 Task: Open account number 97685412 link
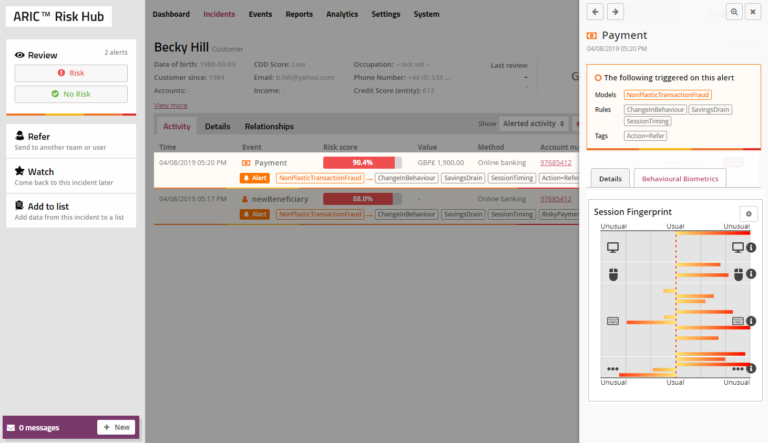[555, 162]
